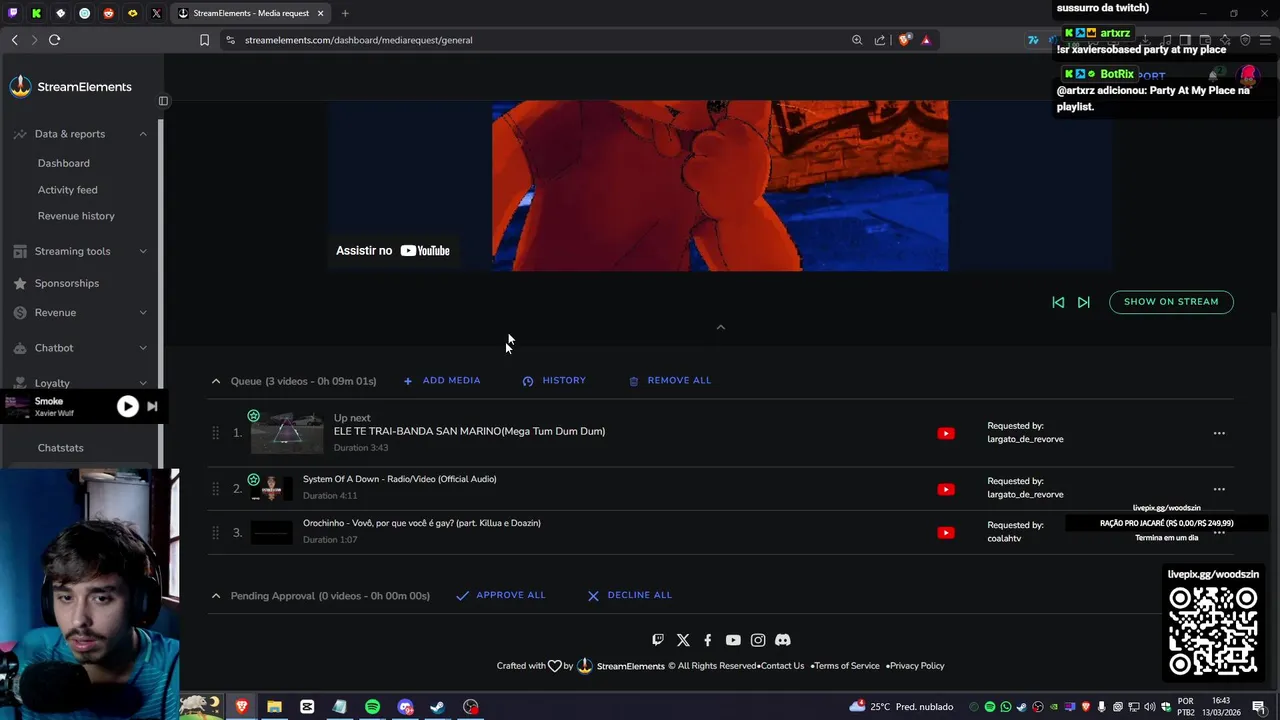Open queue HISTORY
The image size is (1280, 720).
point(554,381)
